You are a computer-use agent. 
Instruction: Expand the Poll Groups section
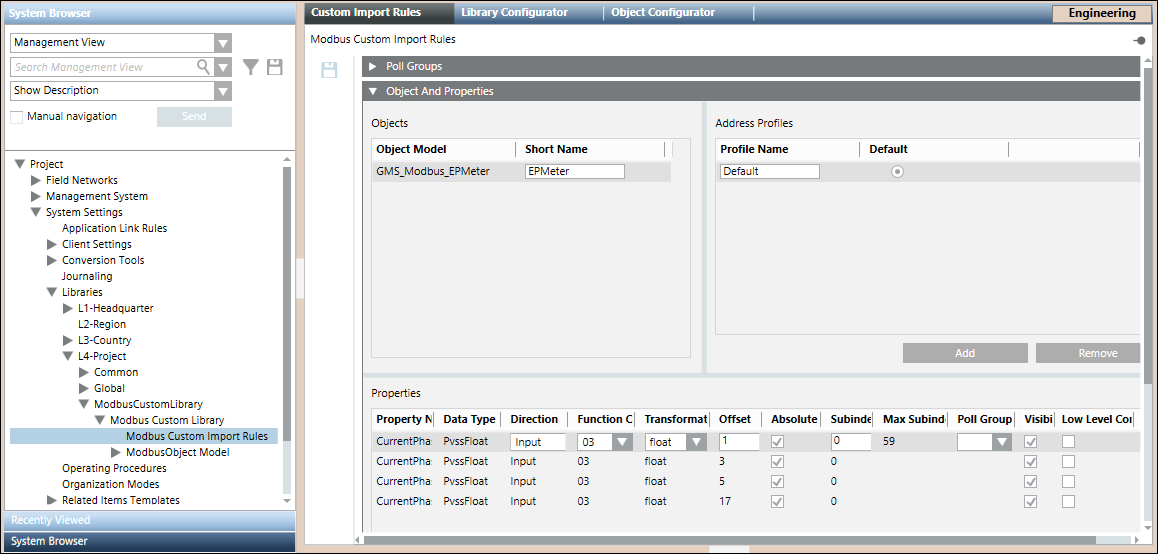point(373,66)
